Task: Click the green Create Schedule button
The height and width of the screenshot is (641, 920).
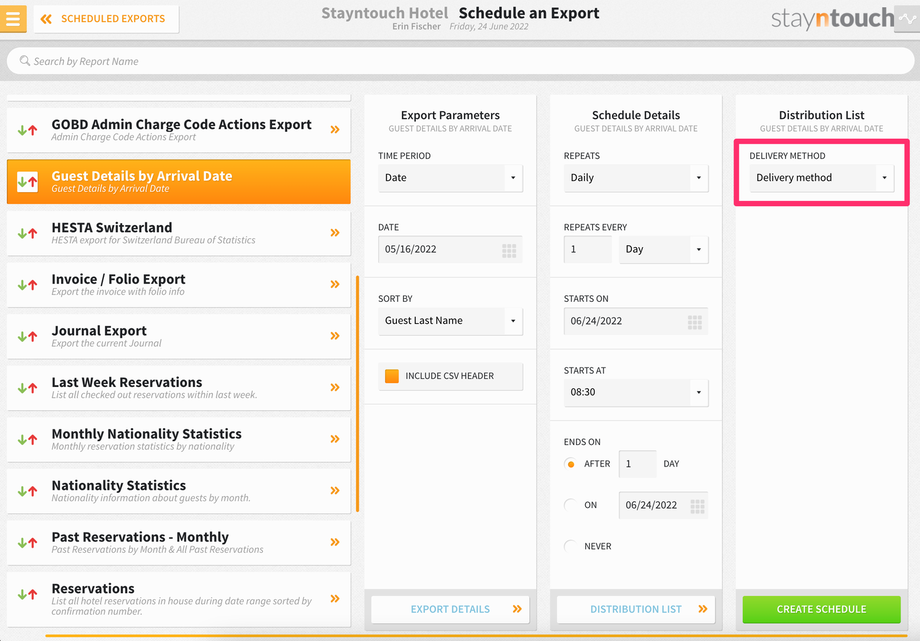Action: [x=821, y=609]
